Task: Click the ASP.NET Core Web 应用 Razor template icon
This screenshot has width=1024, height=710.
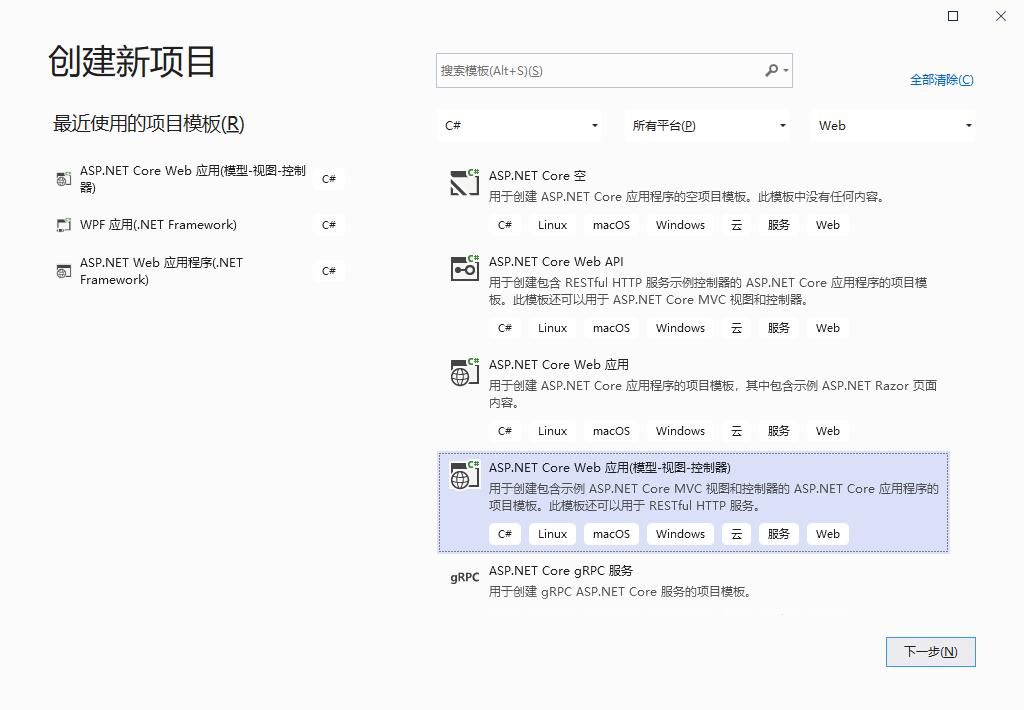Action: tap(464, 372)
